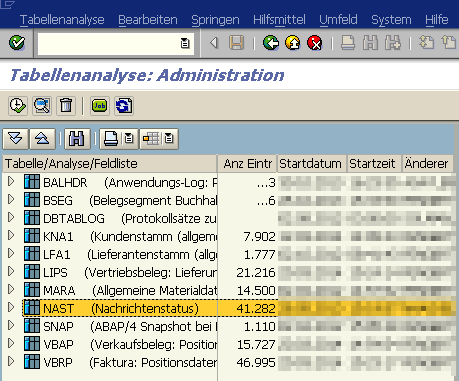Expand the LIPS tree node

[11, 272]
